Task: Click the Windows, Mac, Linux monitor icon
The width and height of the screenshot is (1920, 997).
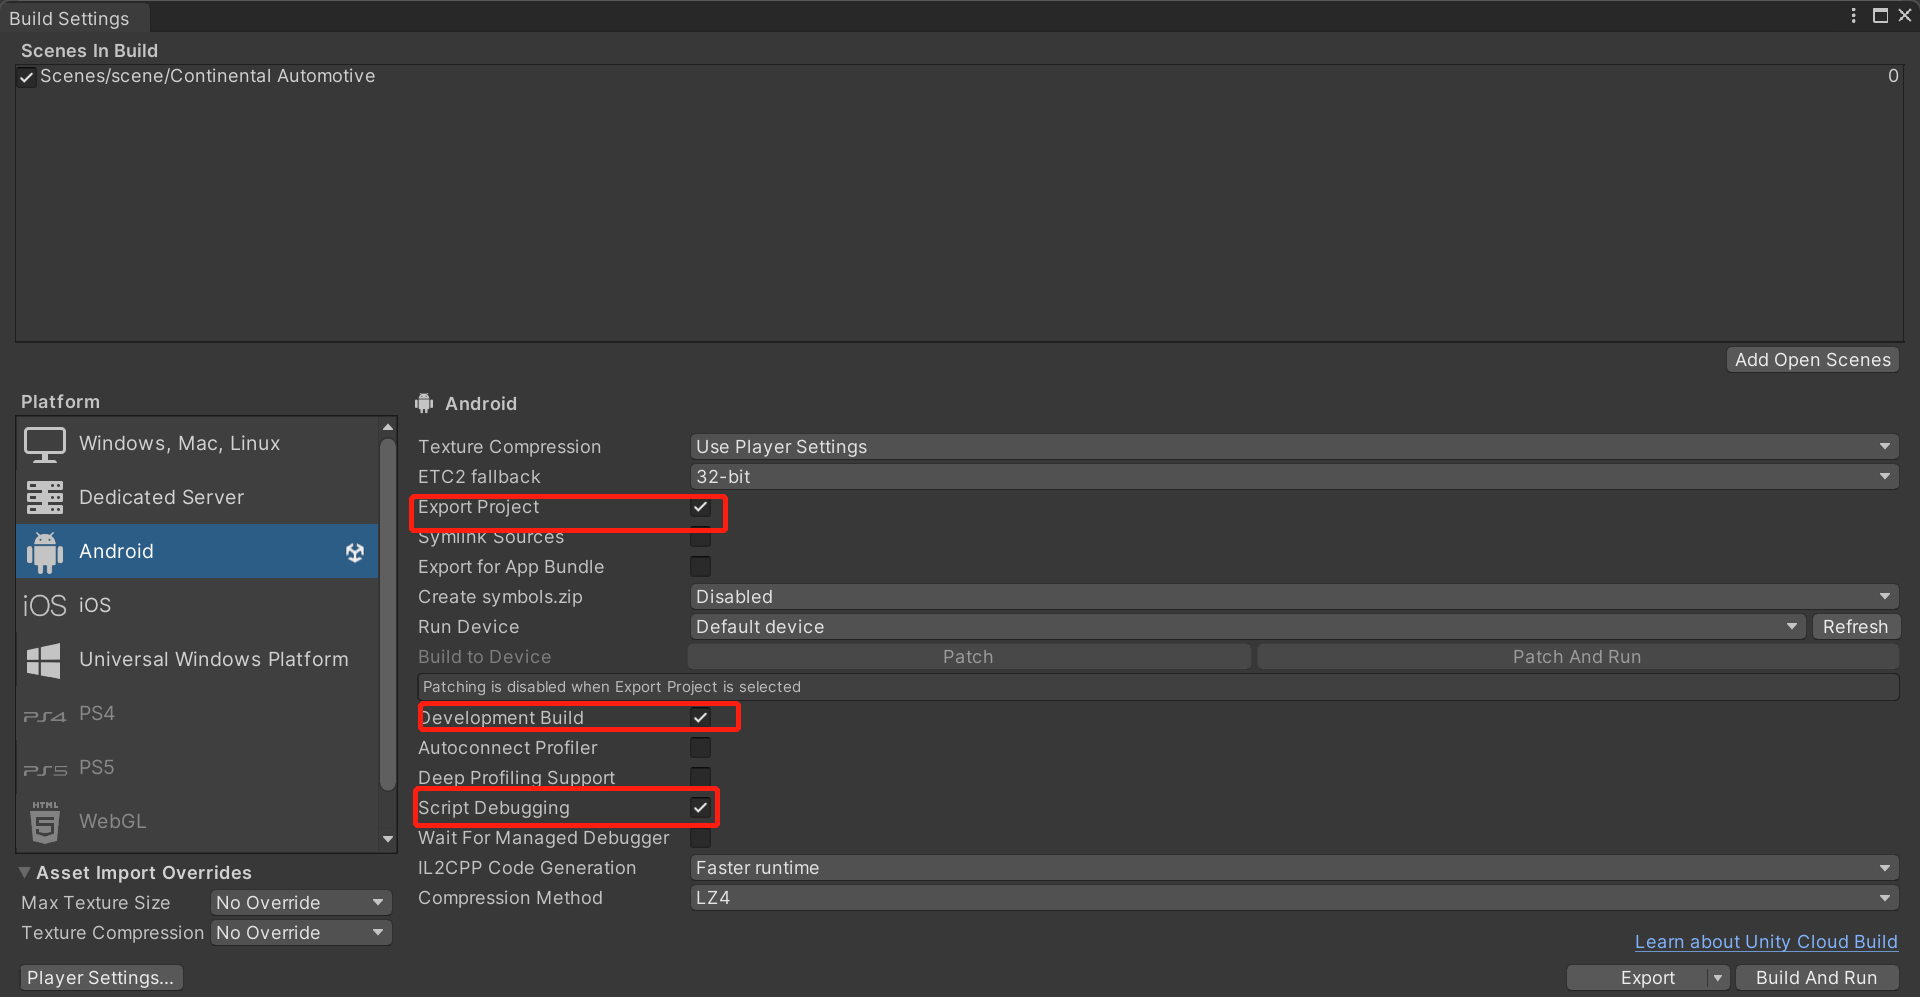Action: point(45,444)
